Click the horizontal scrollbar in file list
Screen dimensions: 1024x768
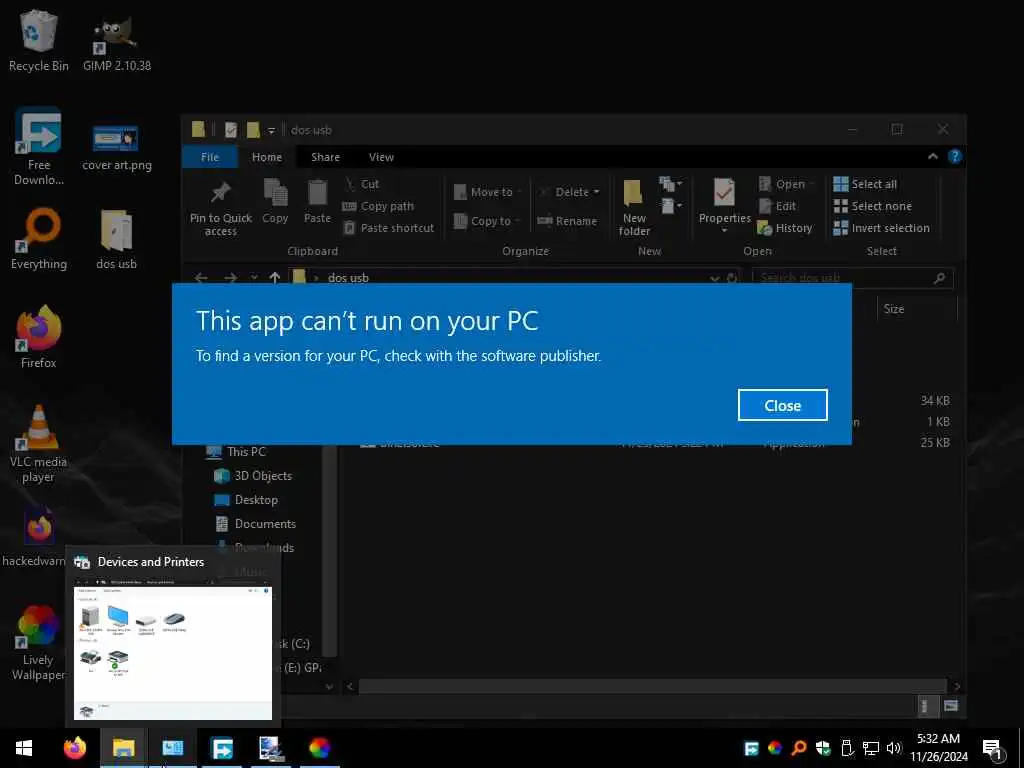pos(652,686)
